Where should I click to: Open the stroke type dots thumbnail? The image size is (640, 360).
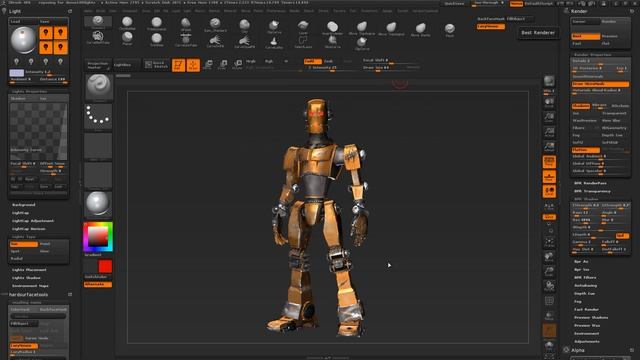98,116
